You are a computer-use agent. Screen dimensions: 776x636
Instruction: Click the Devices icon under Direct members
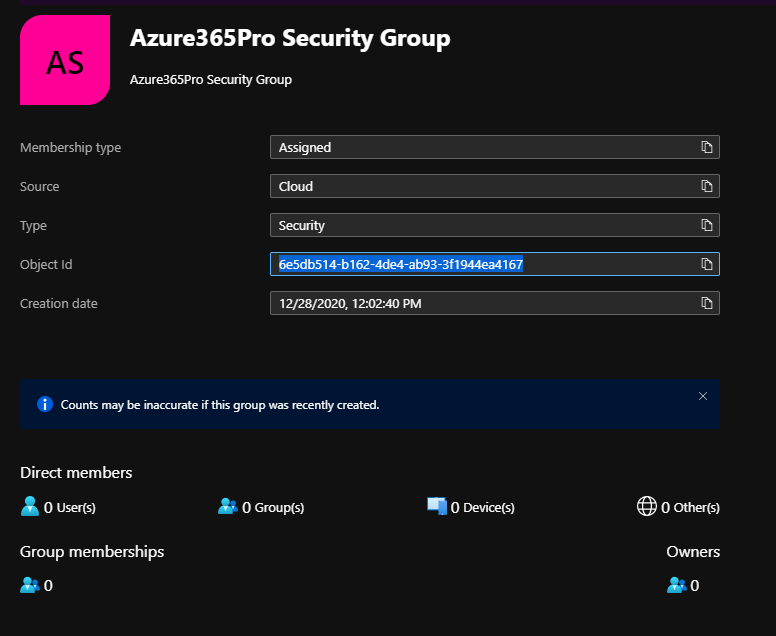coord(437,506)
